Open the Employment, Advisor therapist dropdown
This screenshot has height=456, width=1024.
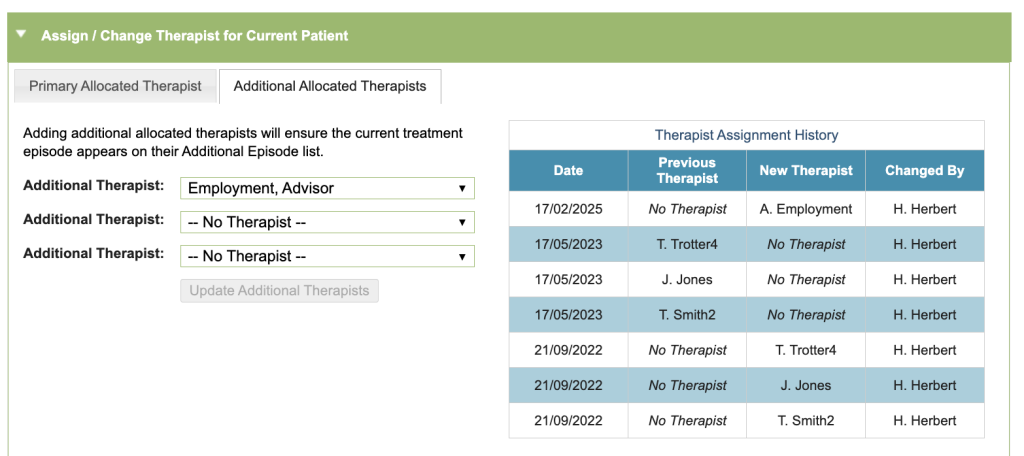(327, 188)
